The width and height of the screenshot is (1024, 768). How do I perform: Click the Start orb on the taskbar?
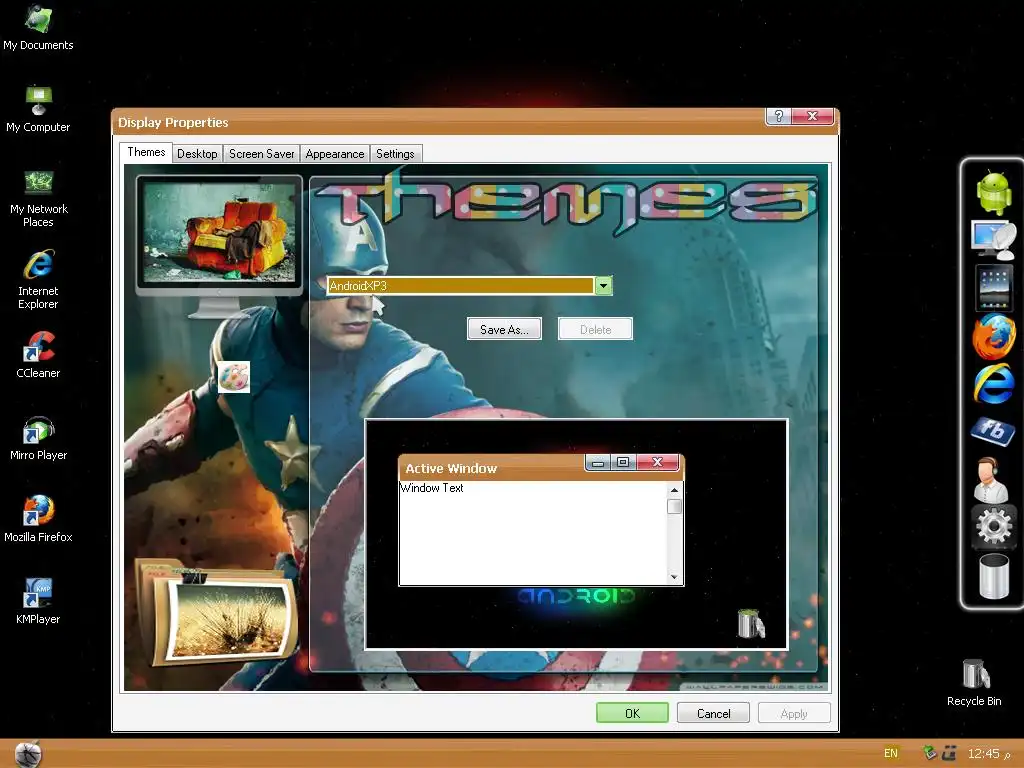click(x=28, y=754)
